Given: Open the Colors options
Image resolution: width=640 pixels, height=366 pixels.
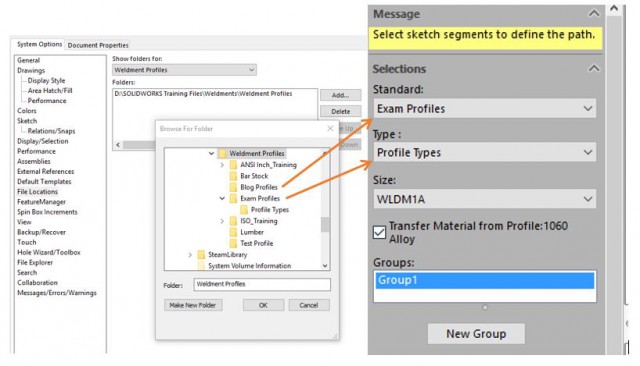Looking at the screenshot, I should pyautogui.click(x=27, y=111).
